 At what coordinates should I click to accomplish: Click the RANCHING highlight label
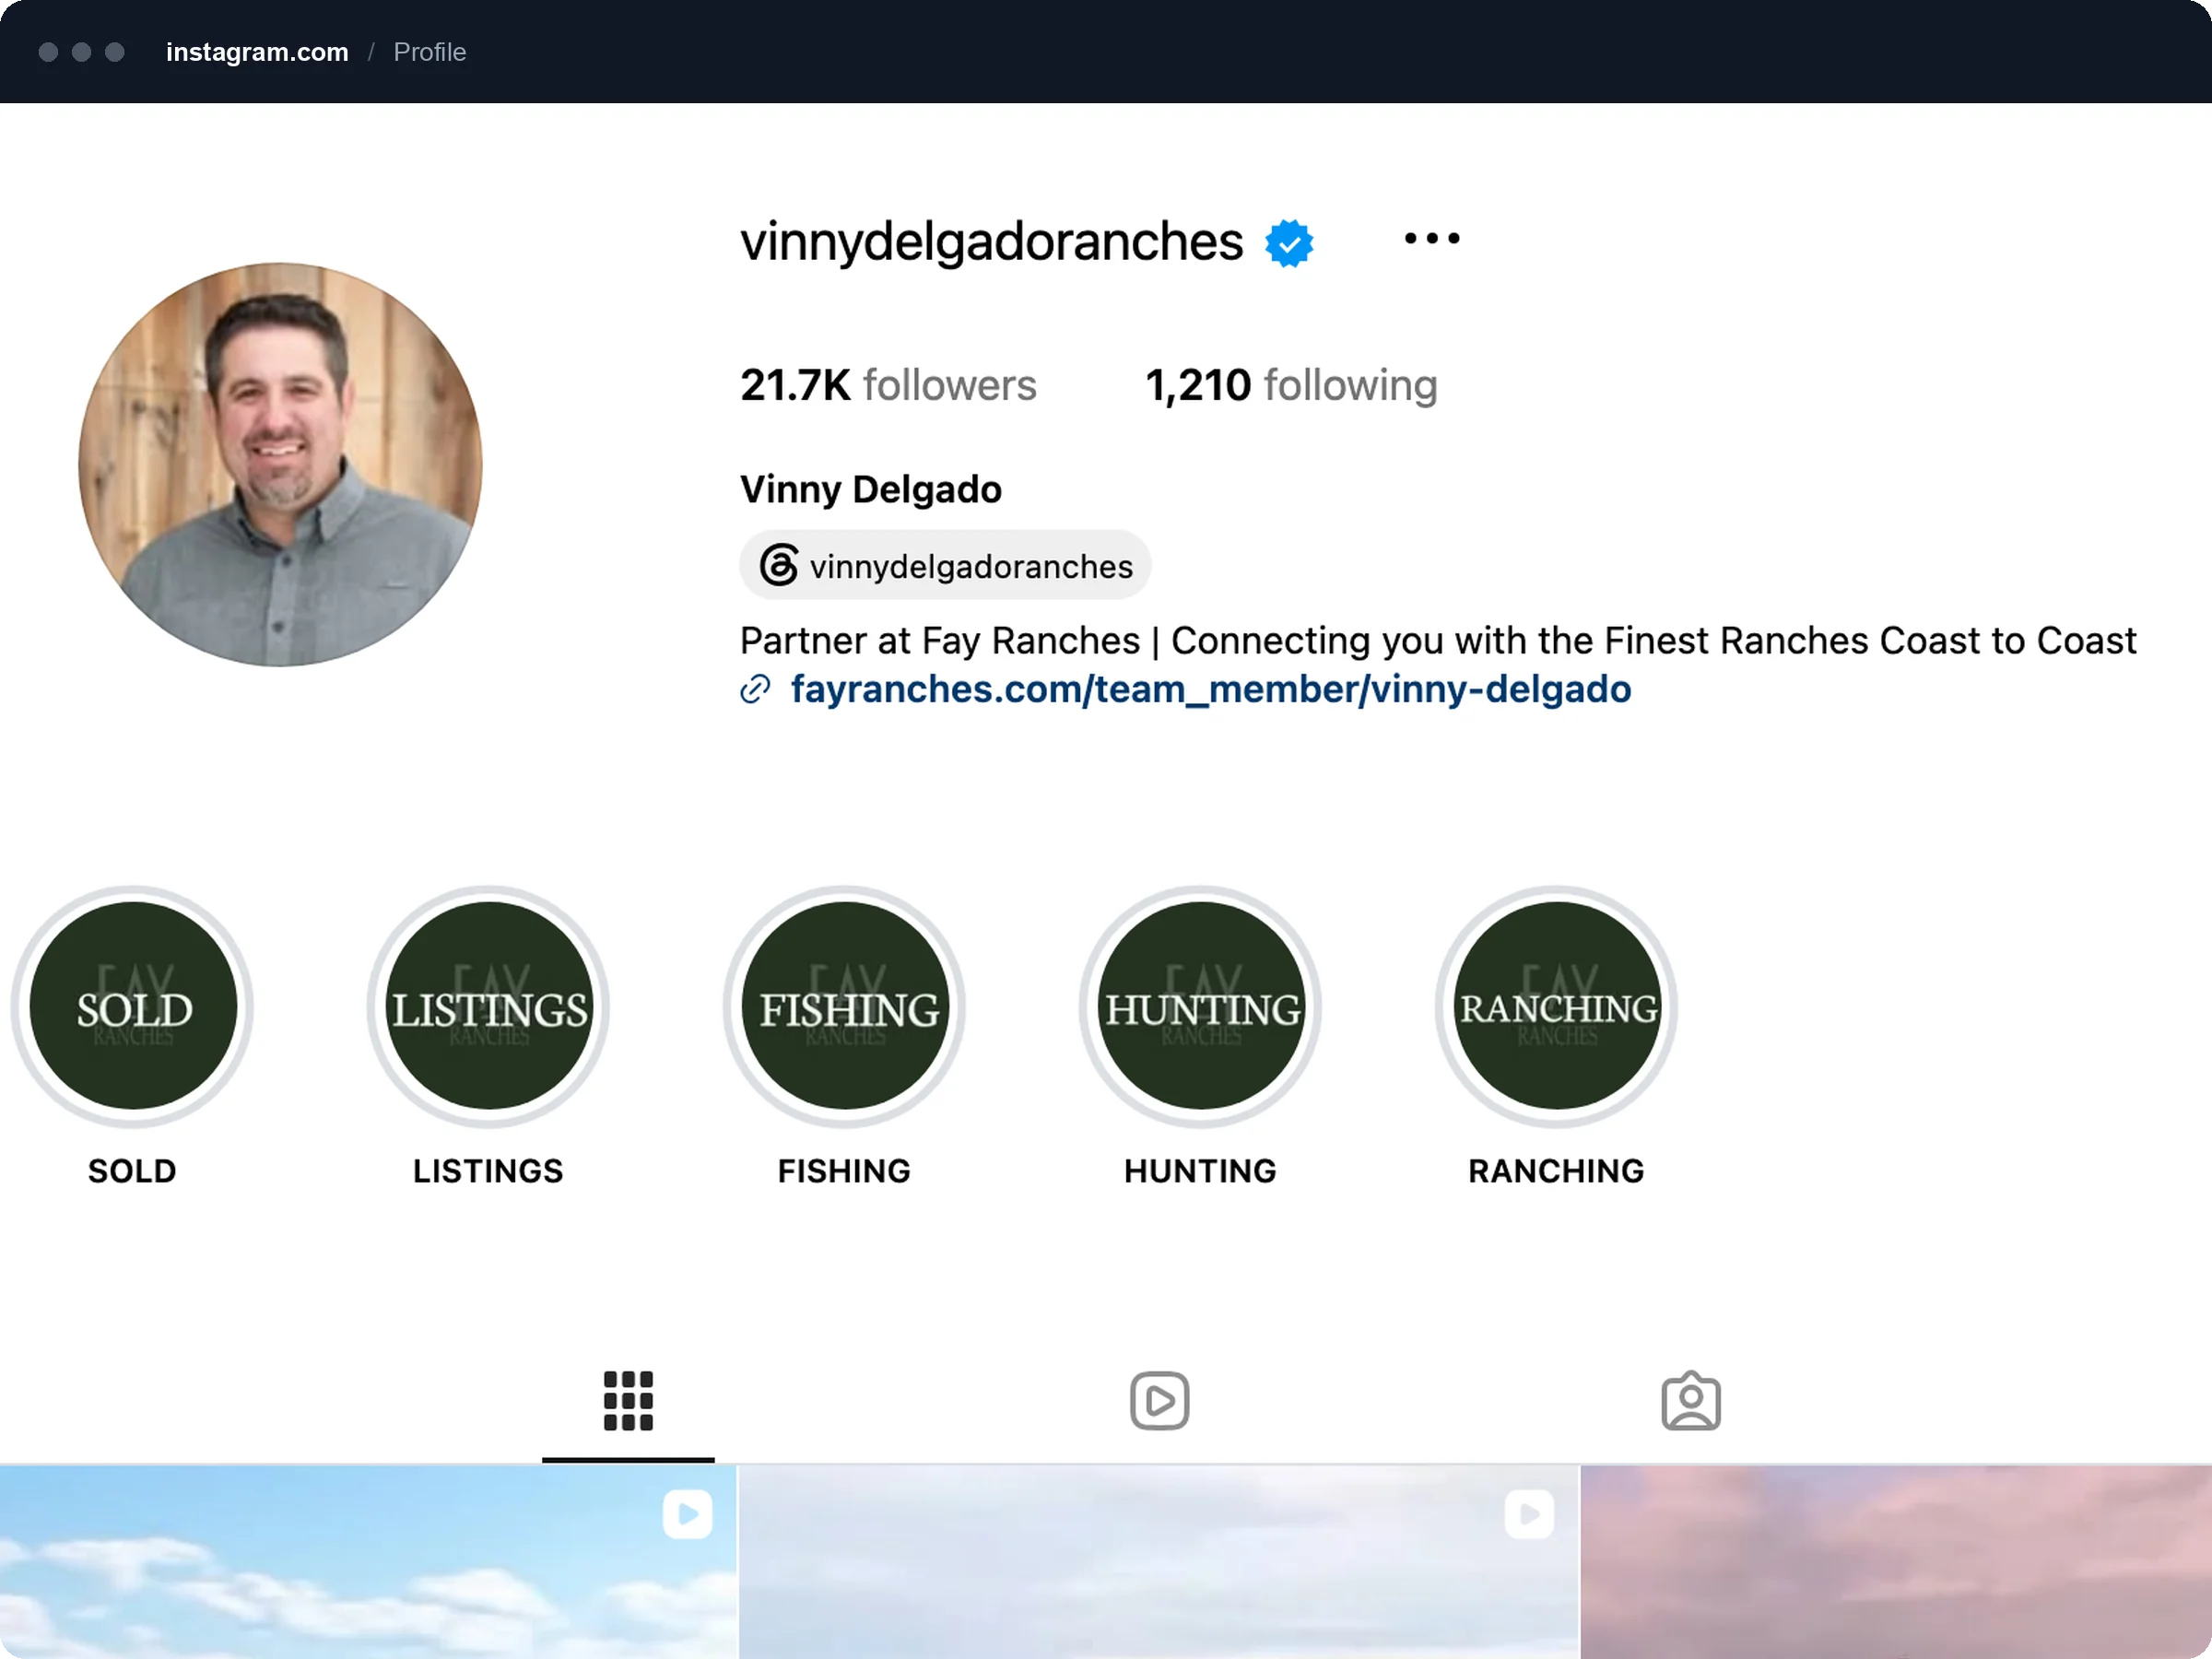pyautogui.click(x=1556, y=1171)
